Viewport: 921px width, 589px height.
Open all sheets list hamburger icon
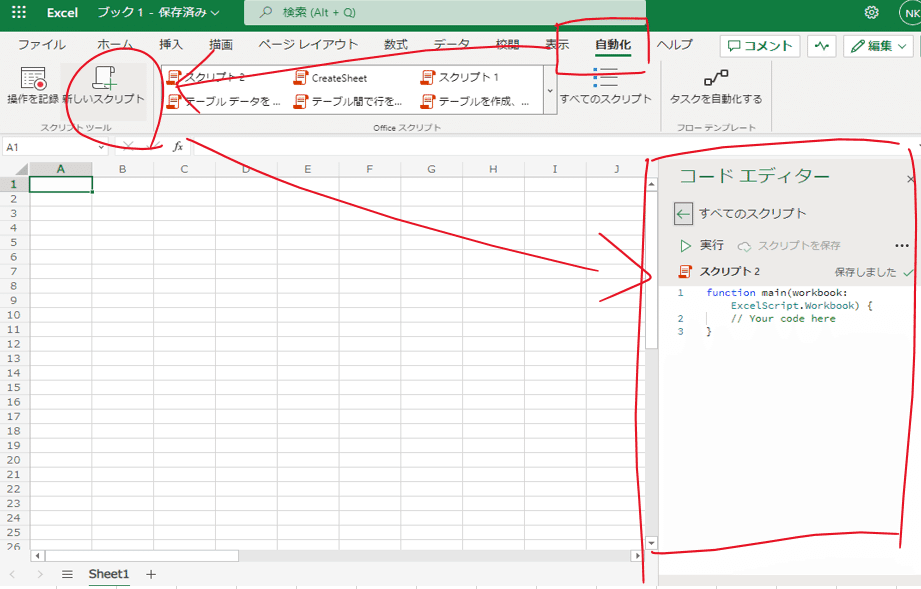tap(68, 574)
